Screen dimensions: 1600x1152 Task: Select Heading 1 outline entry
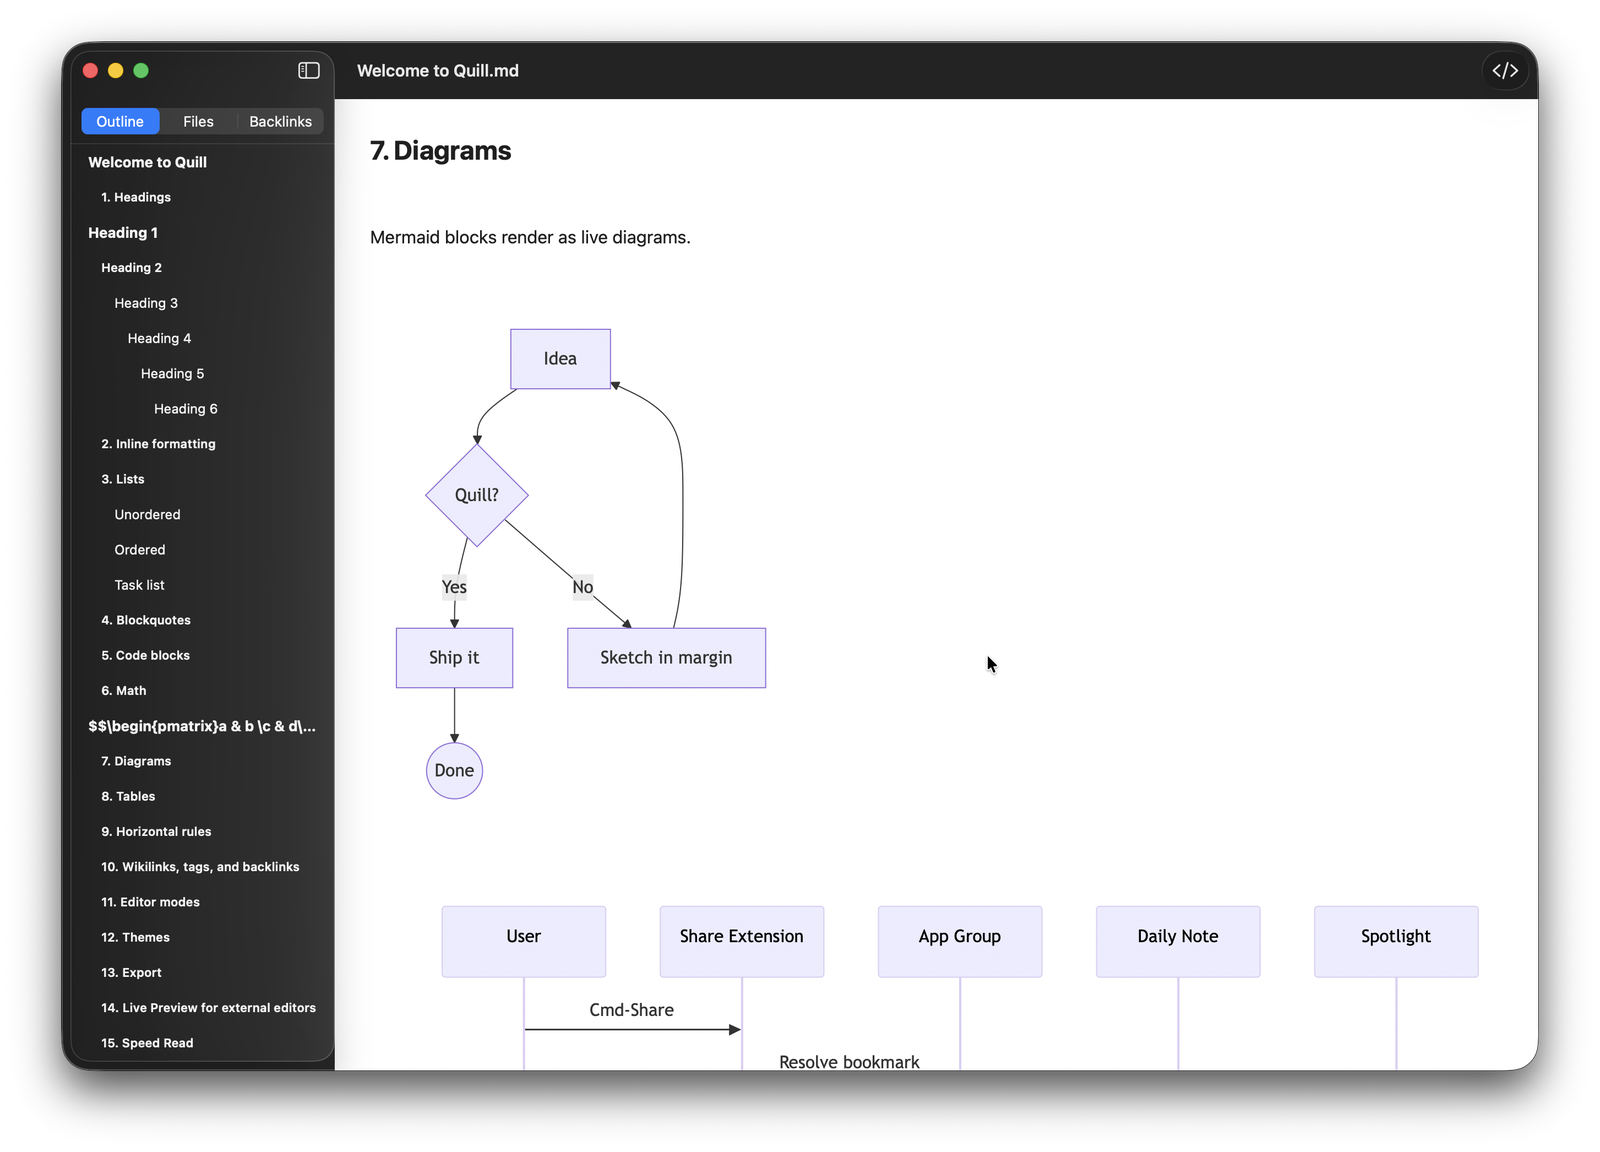tap(123, 232)
